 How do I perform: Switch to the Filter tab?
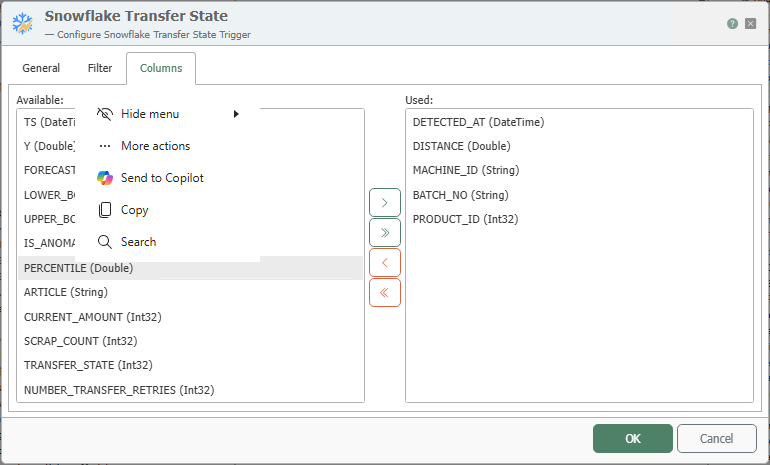coord(100,68)
